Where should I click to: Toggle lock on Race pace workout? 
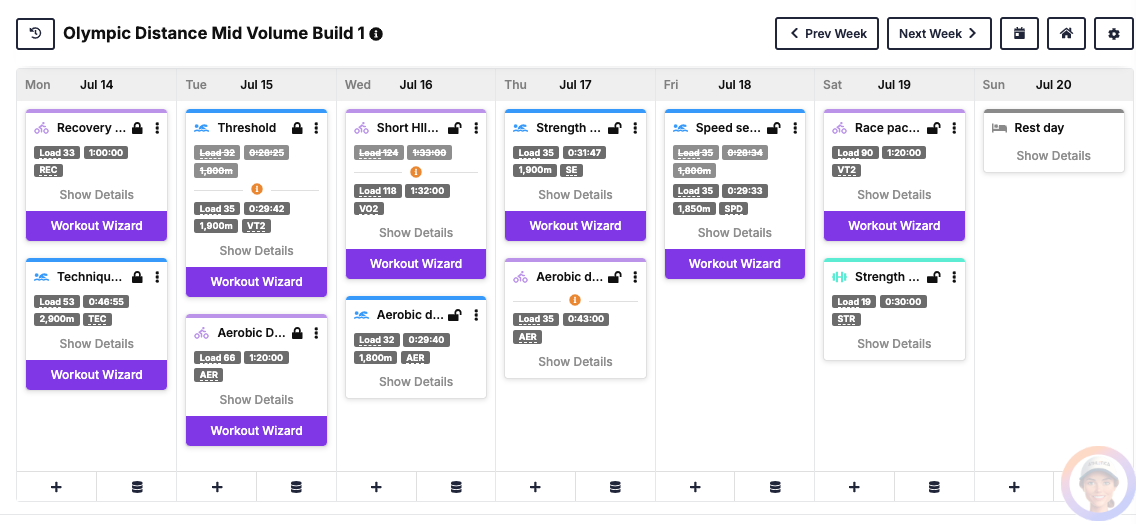click(933, 128)
